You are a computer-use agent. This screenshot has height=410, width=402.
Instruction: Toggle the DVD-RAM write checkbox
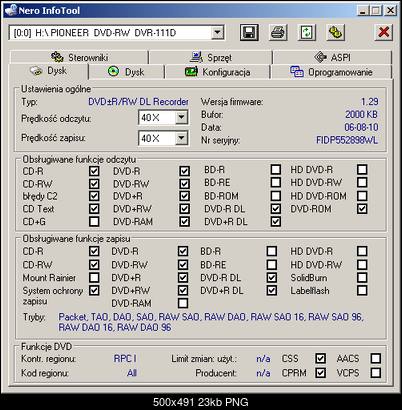(183, 303)
